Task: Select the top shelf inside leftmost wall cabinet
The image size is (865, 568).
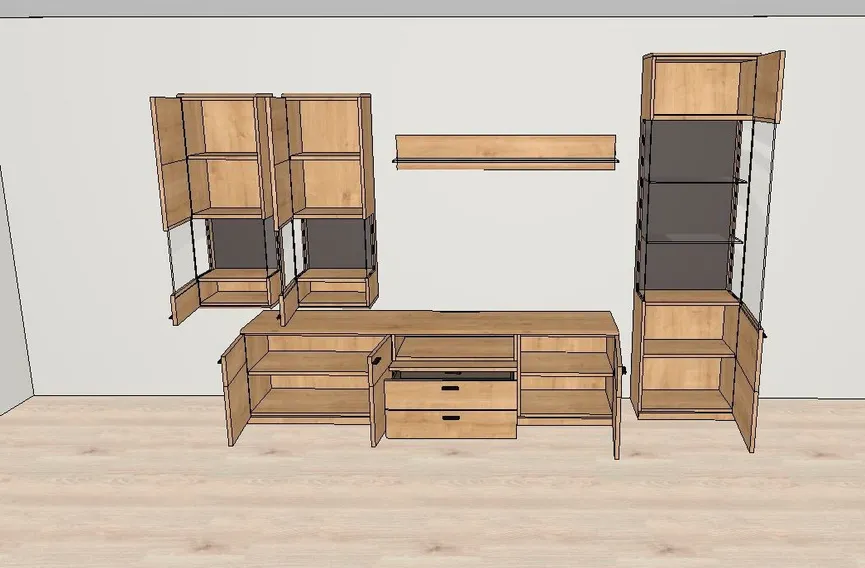Action: 224,156
